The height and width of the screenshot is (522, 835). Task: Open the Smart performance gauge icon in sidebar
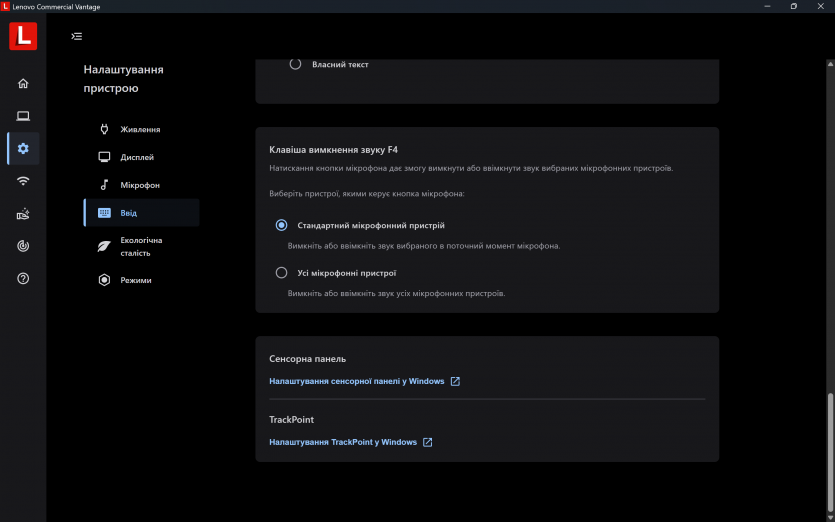[x=23, y=246]
